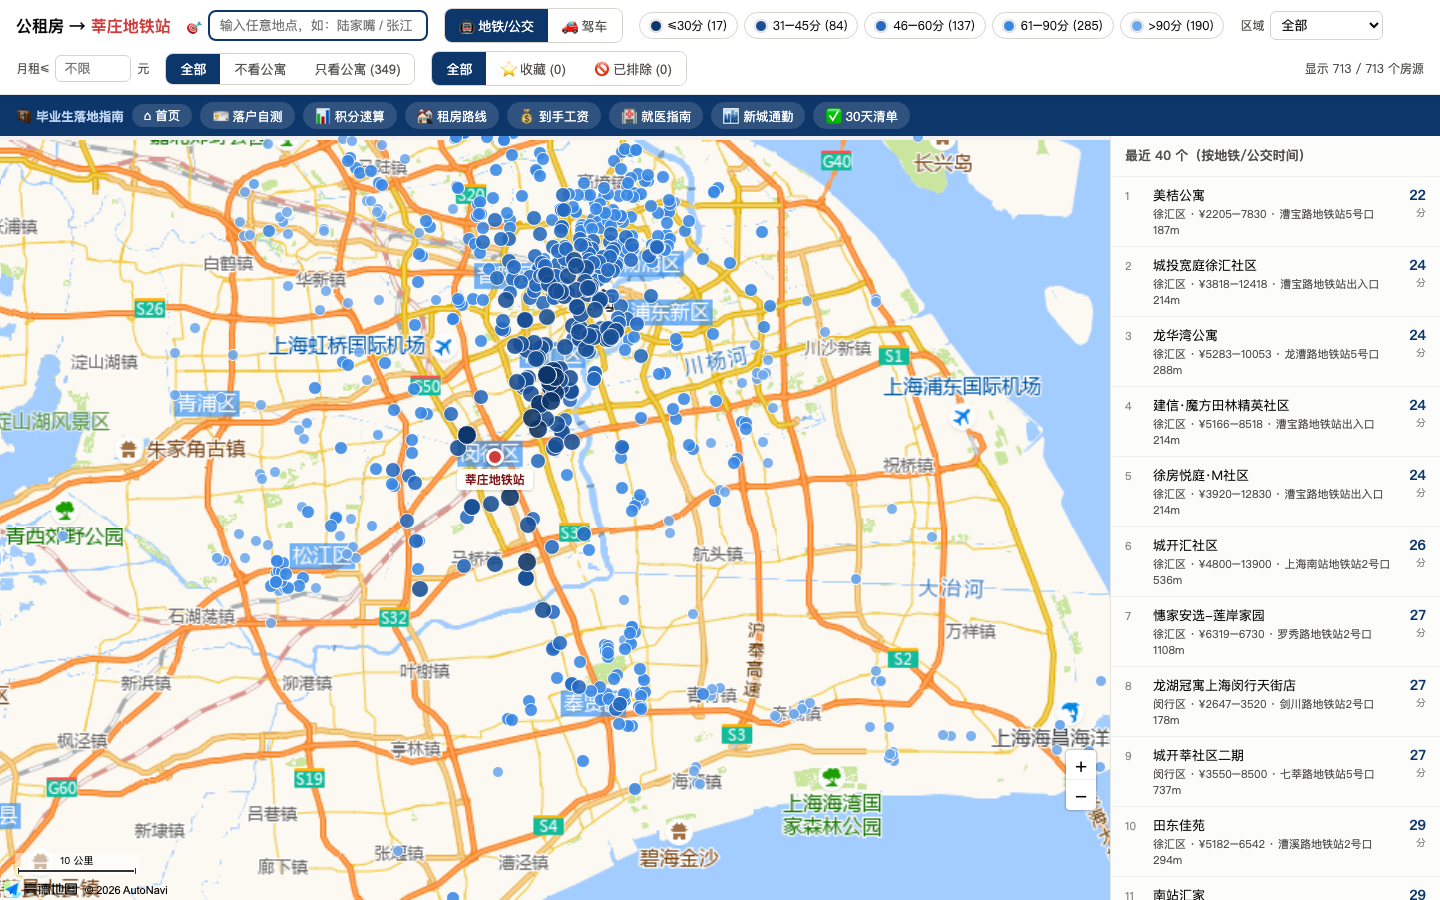Click the S4 highway shield
The width and height of the screenshot is (1440, 900).
click(x=548, y=826)
